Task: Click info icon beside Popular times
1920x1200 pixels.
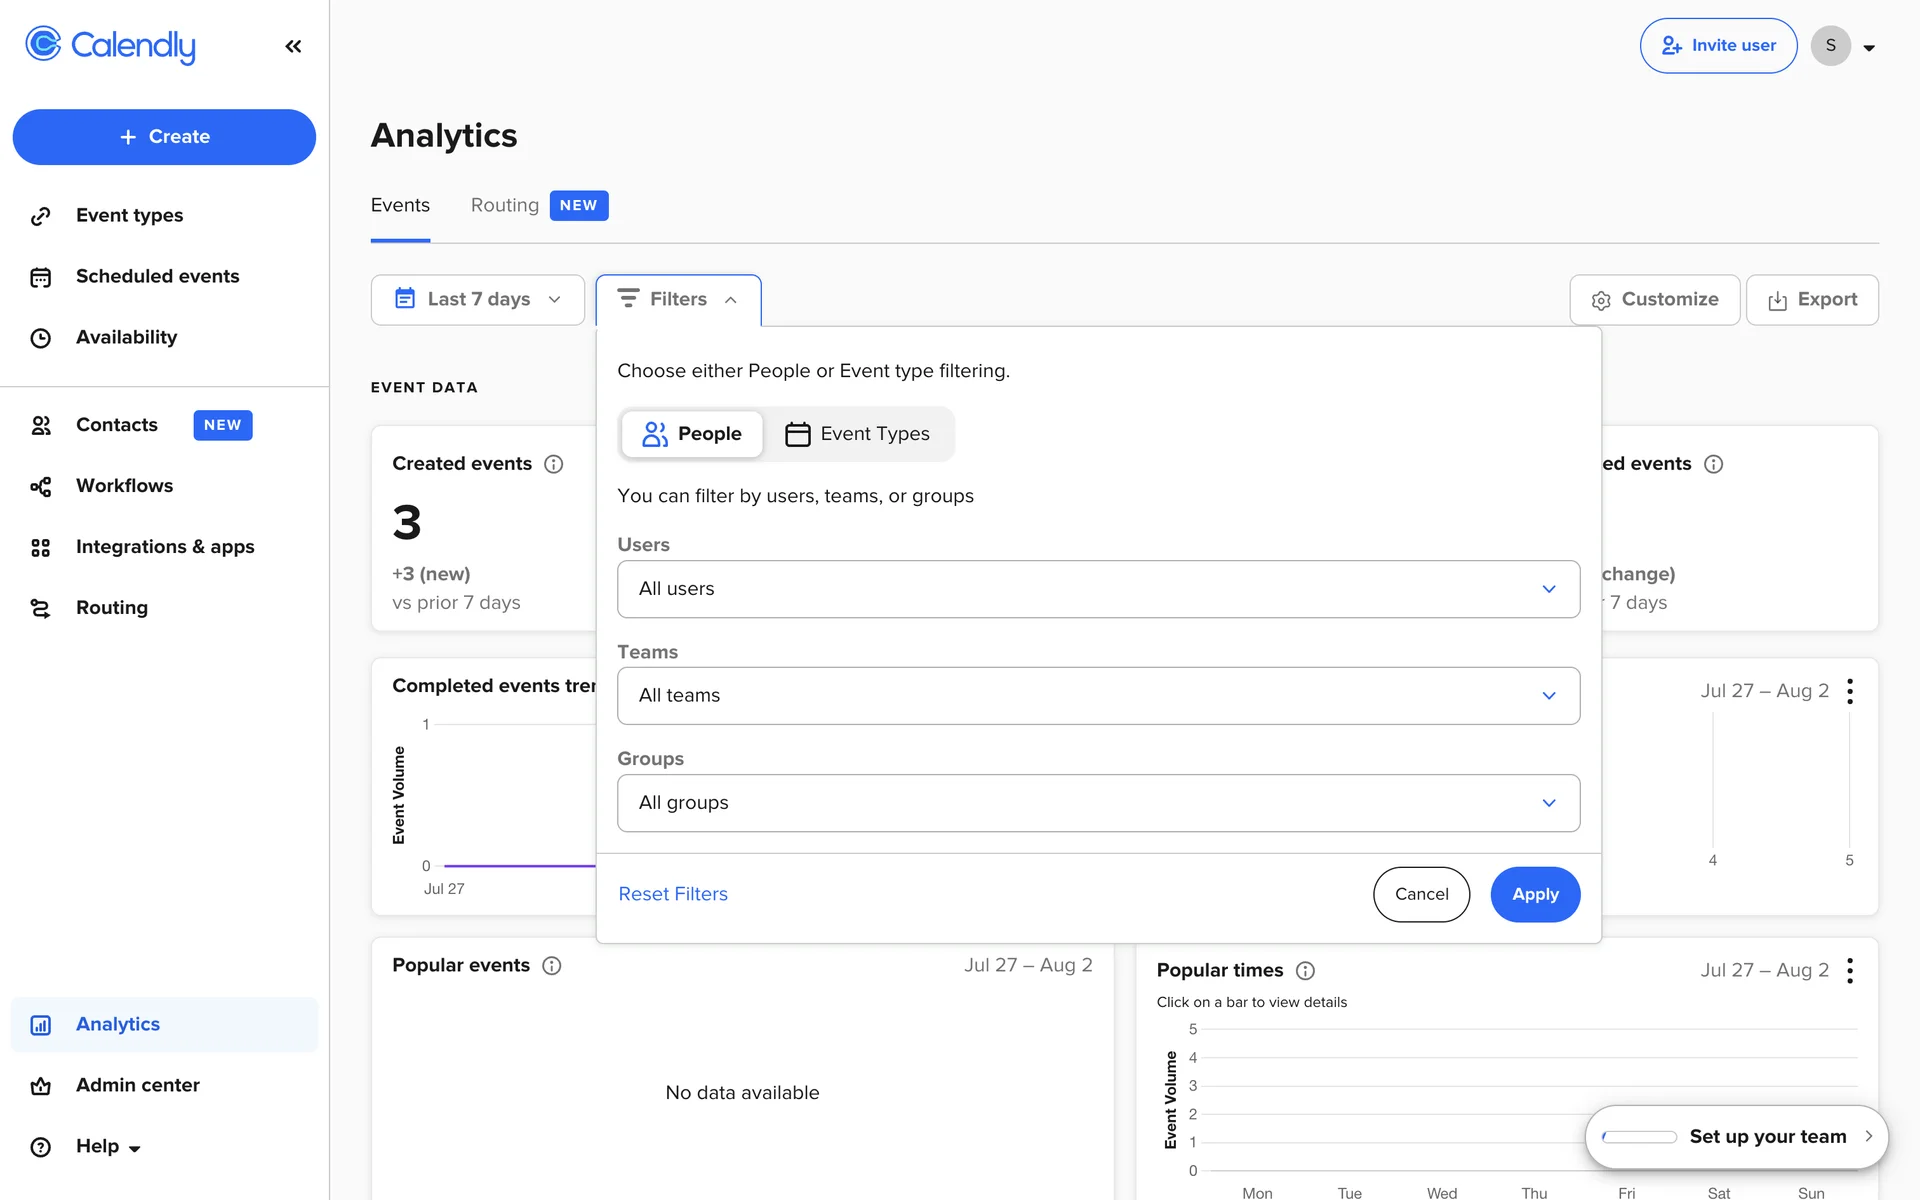Action: [x=1305, y=971]
